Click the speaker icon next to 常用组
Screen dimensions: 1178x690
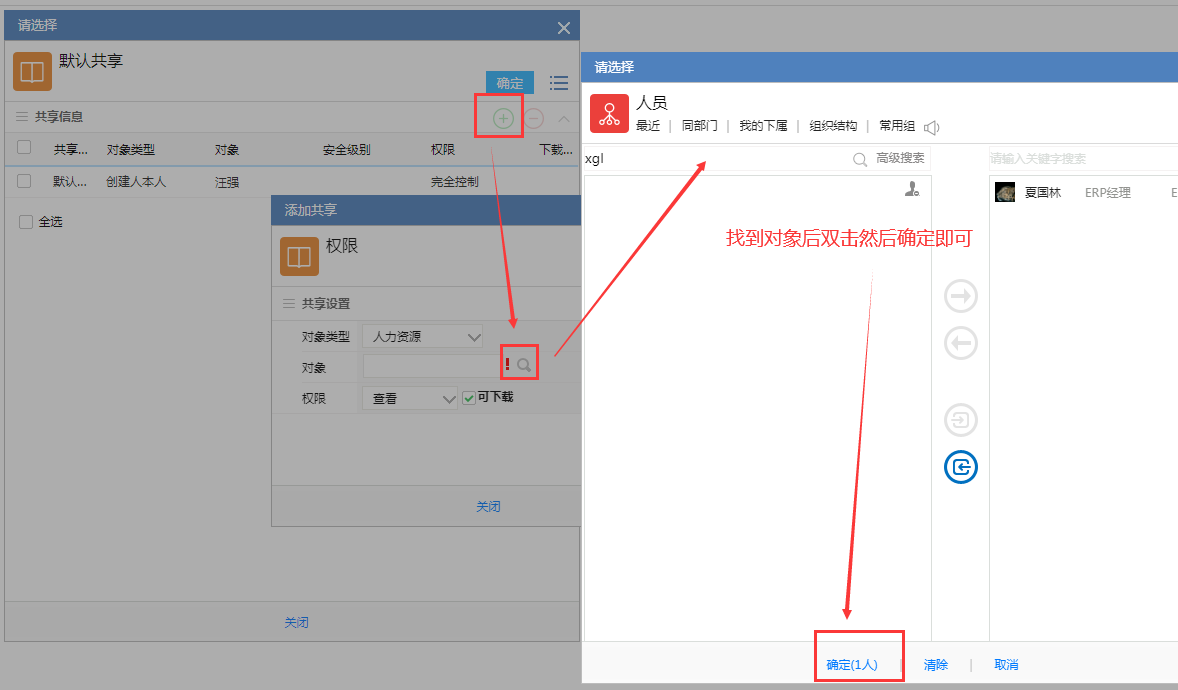point(931,127)
